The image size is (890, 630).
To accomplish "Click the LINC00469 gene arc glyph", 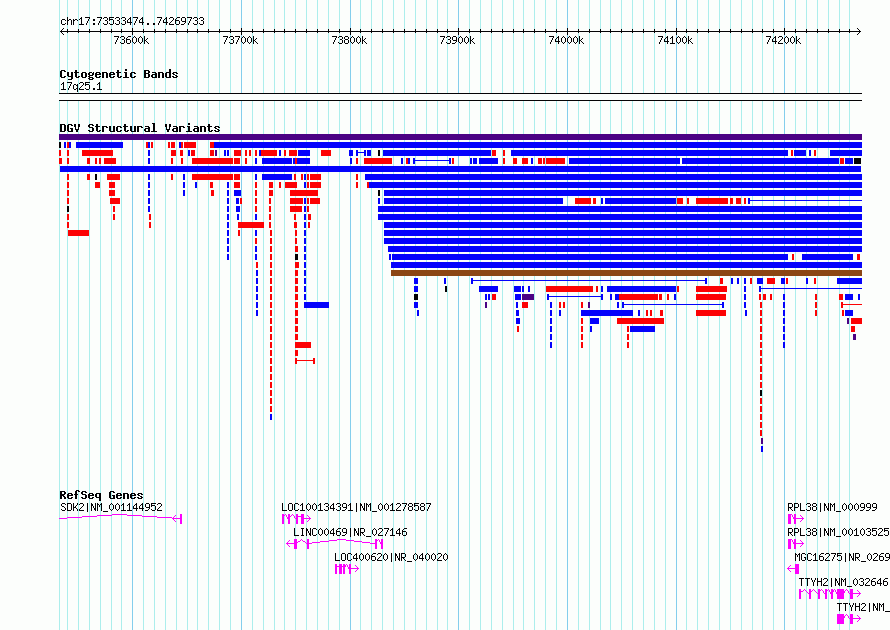I will click(334, 544).
